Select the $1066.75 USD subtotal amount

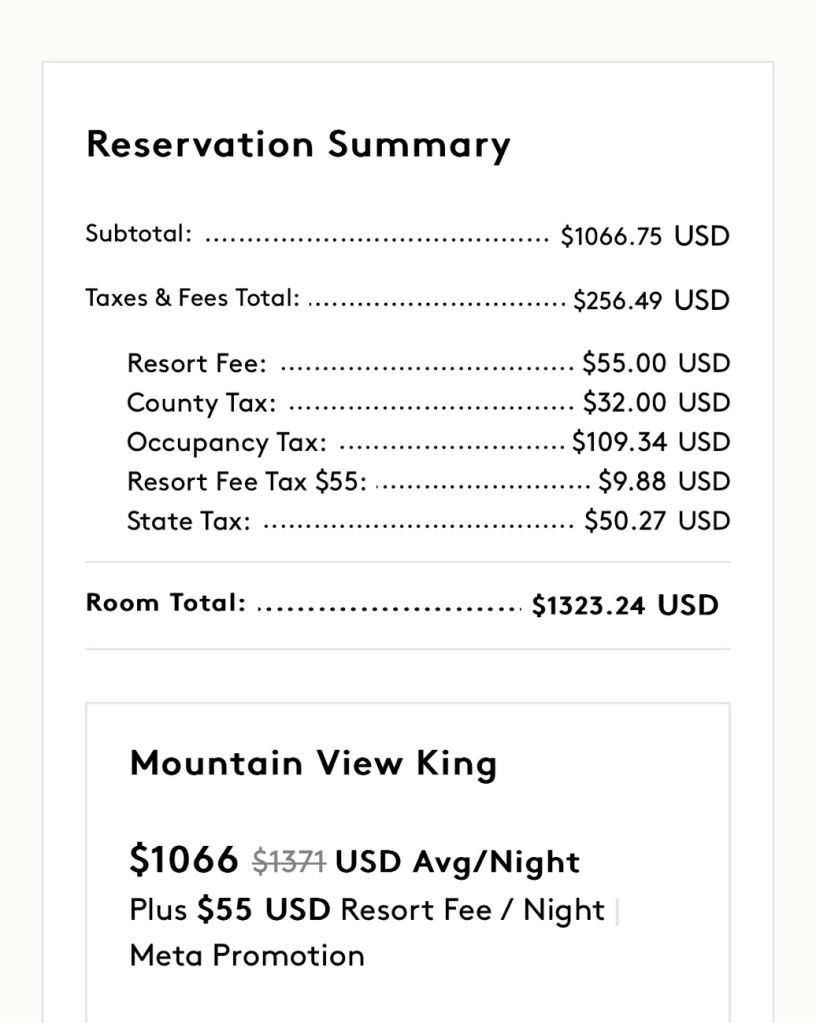click(x=645, y=237)
